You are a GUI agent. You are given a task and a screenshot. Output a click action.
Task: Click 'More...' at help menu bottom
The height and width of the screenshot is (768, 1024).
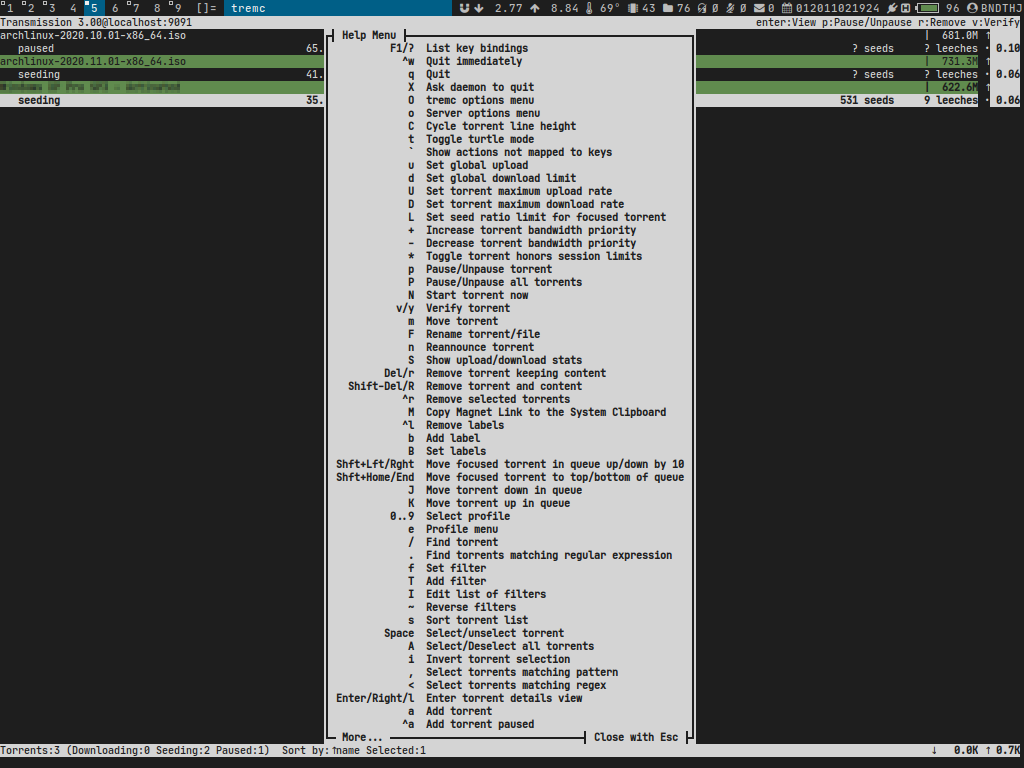[x=362, y=737]
